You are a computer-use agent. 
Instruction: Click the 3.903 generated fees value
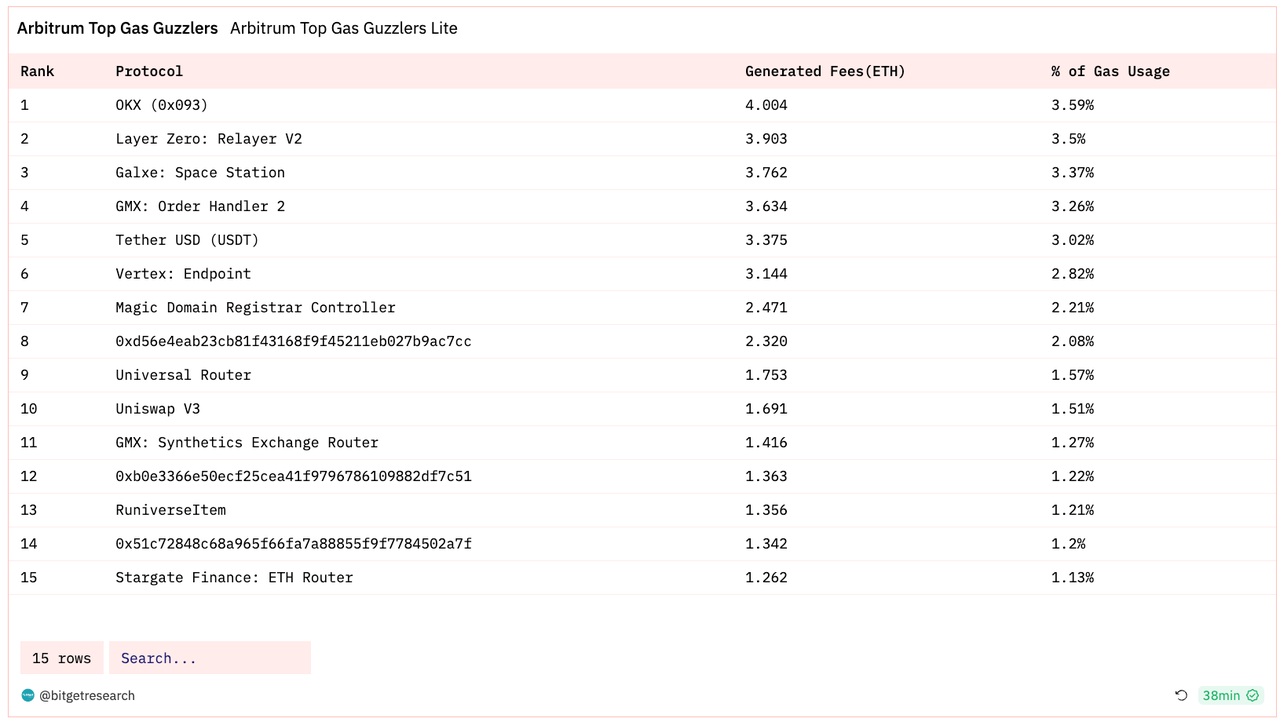766,139
